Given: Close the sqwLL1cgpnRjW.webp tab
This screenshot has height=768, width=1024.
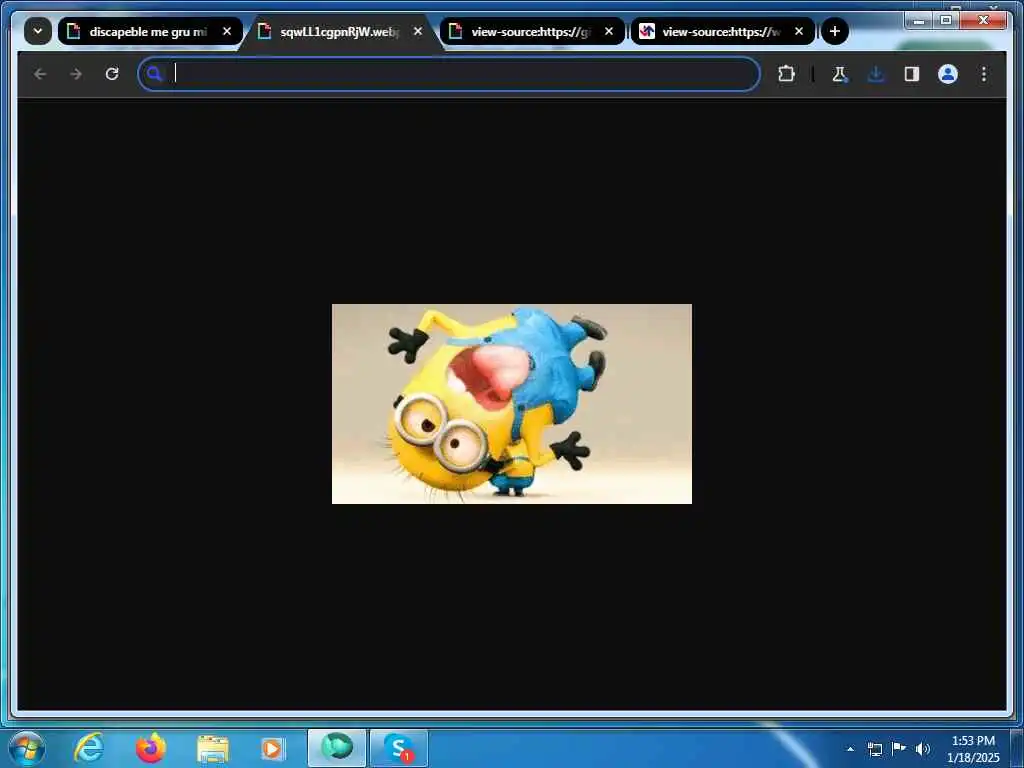Looking at the screenshot, I should 418,31.
